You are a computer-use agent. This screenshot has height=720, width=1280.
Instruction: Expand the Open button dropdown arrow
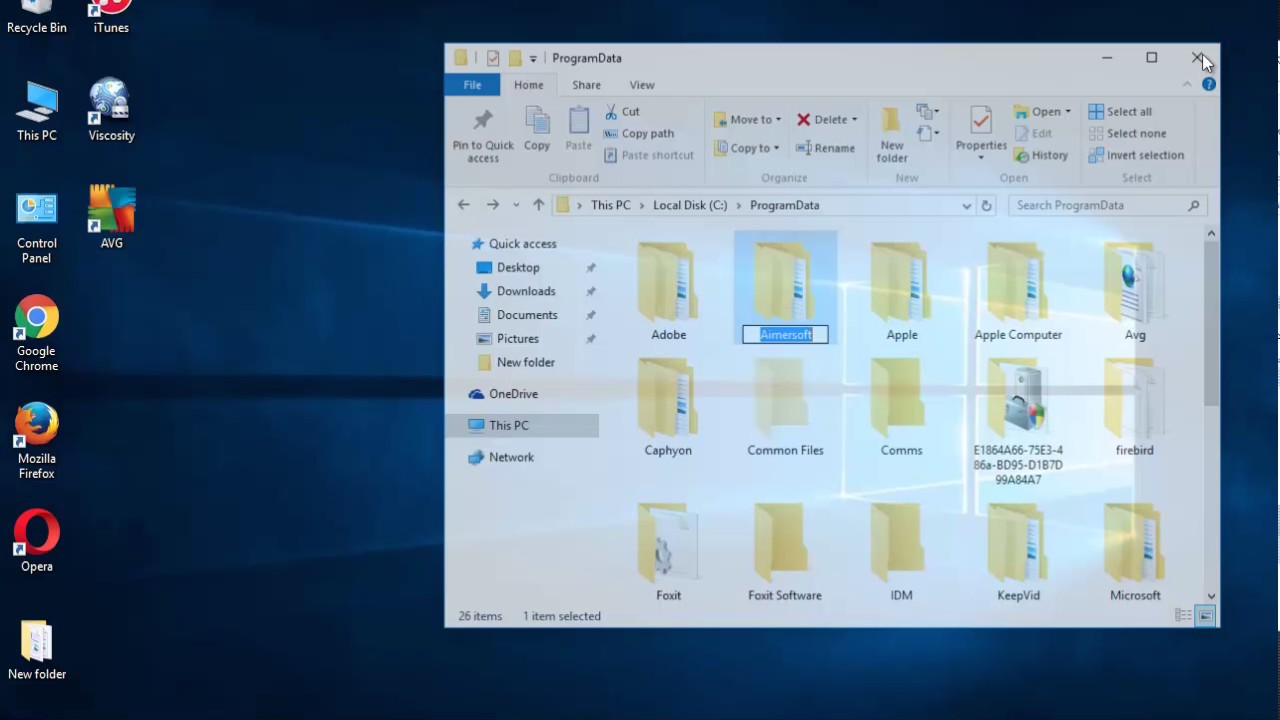pos(1068,112)
